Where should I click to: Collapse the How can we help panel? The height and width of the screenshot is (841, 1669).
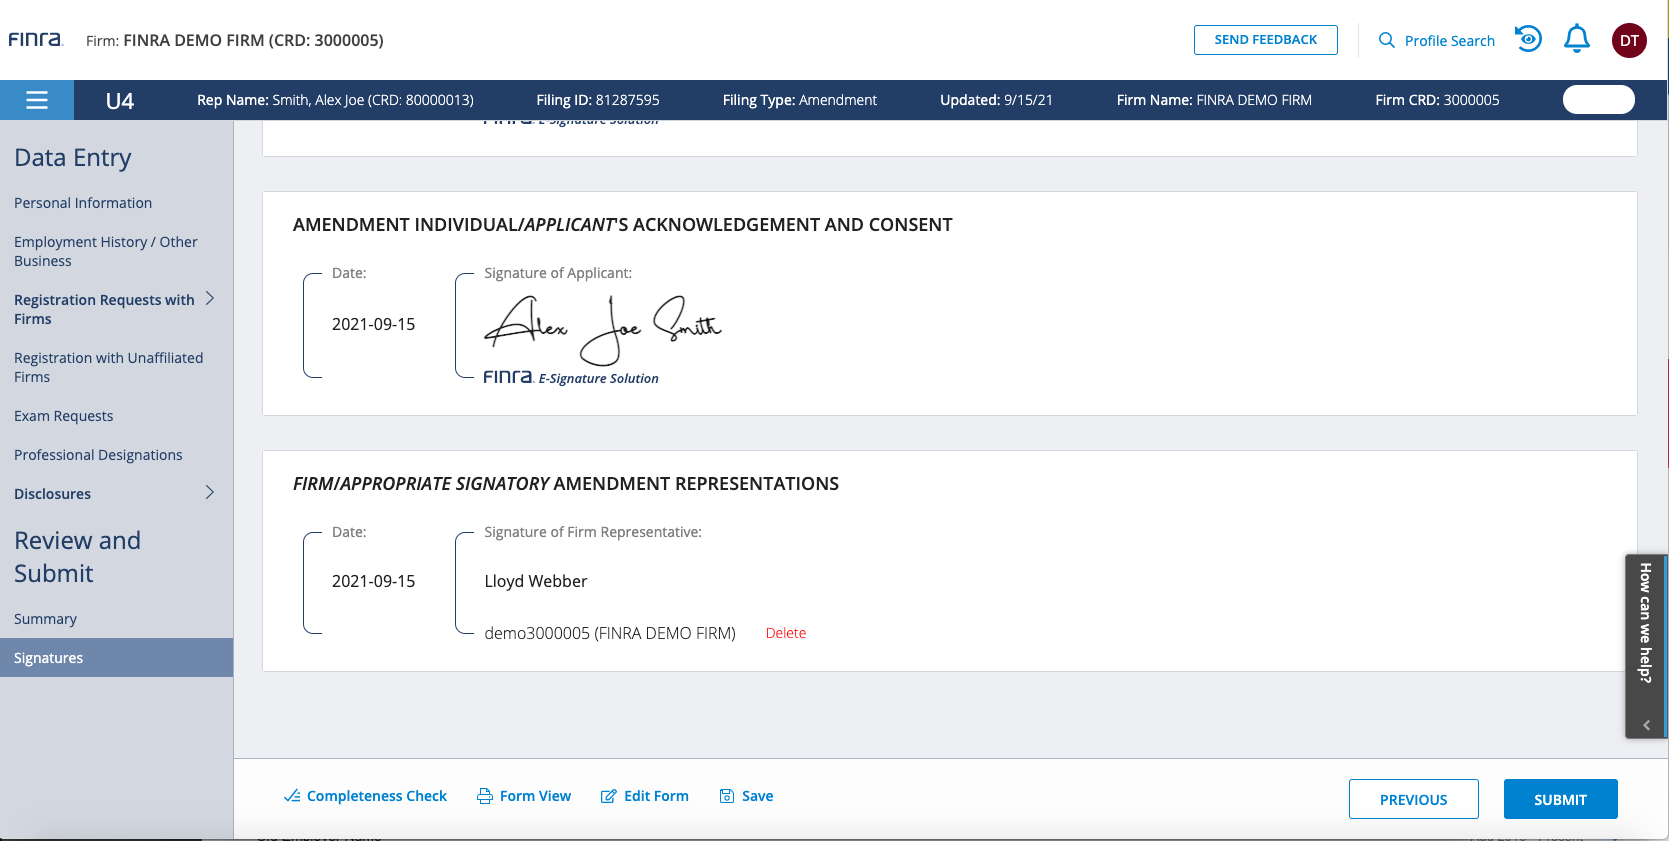coord(1646,725)
